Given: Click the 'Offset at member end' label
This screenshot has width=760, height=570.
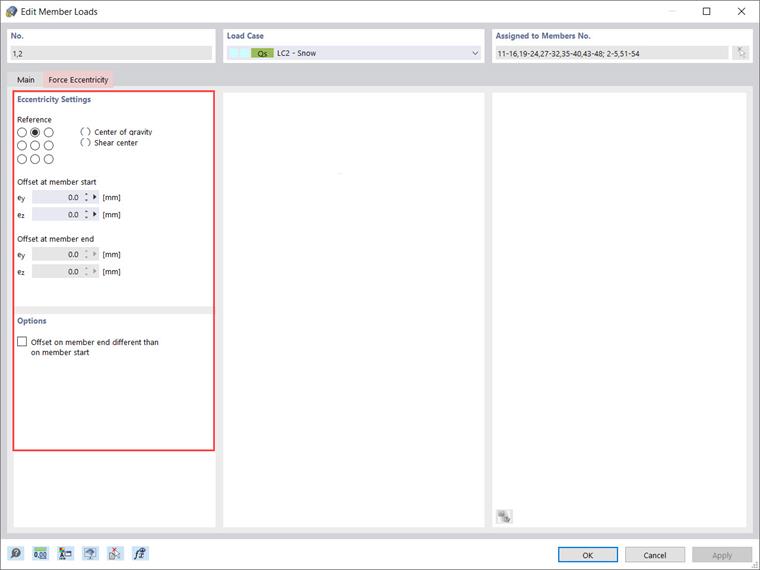Looking at the screenshot, I should click(55, 239).
